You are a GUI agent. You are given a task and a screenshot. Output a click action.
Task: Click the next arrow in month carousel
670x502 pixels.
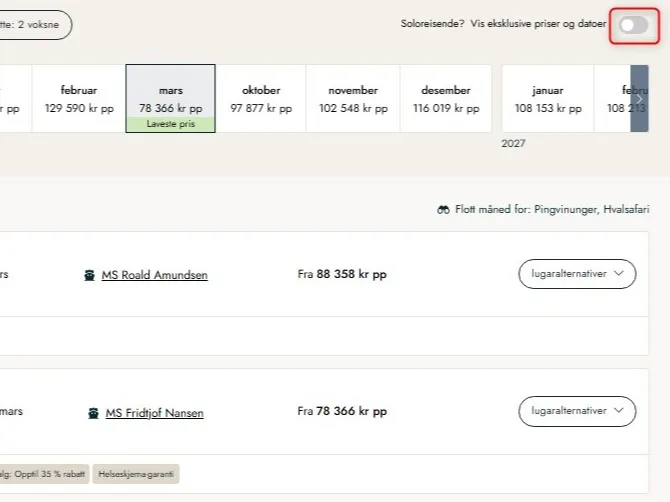[639, 99]
